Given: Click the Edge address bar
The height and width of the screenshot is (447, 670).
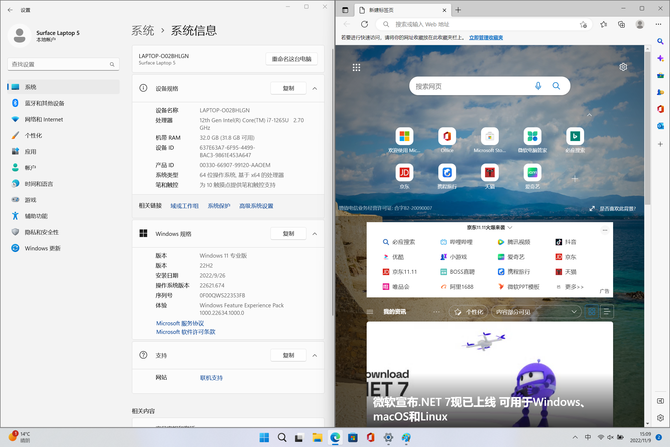Looking at the screenshot, I should click(x=483, y=24).
